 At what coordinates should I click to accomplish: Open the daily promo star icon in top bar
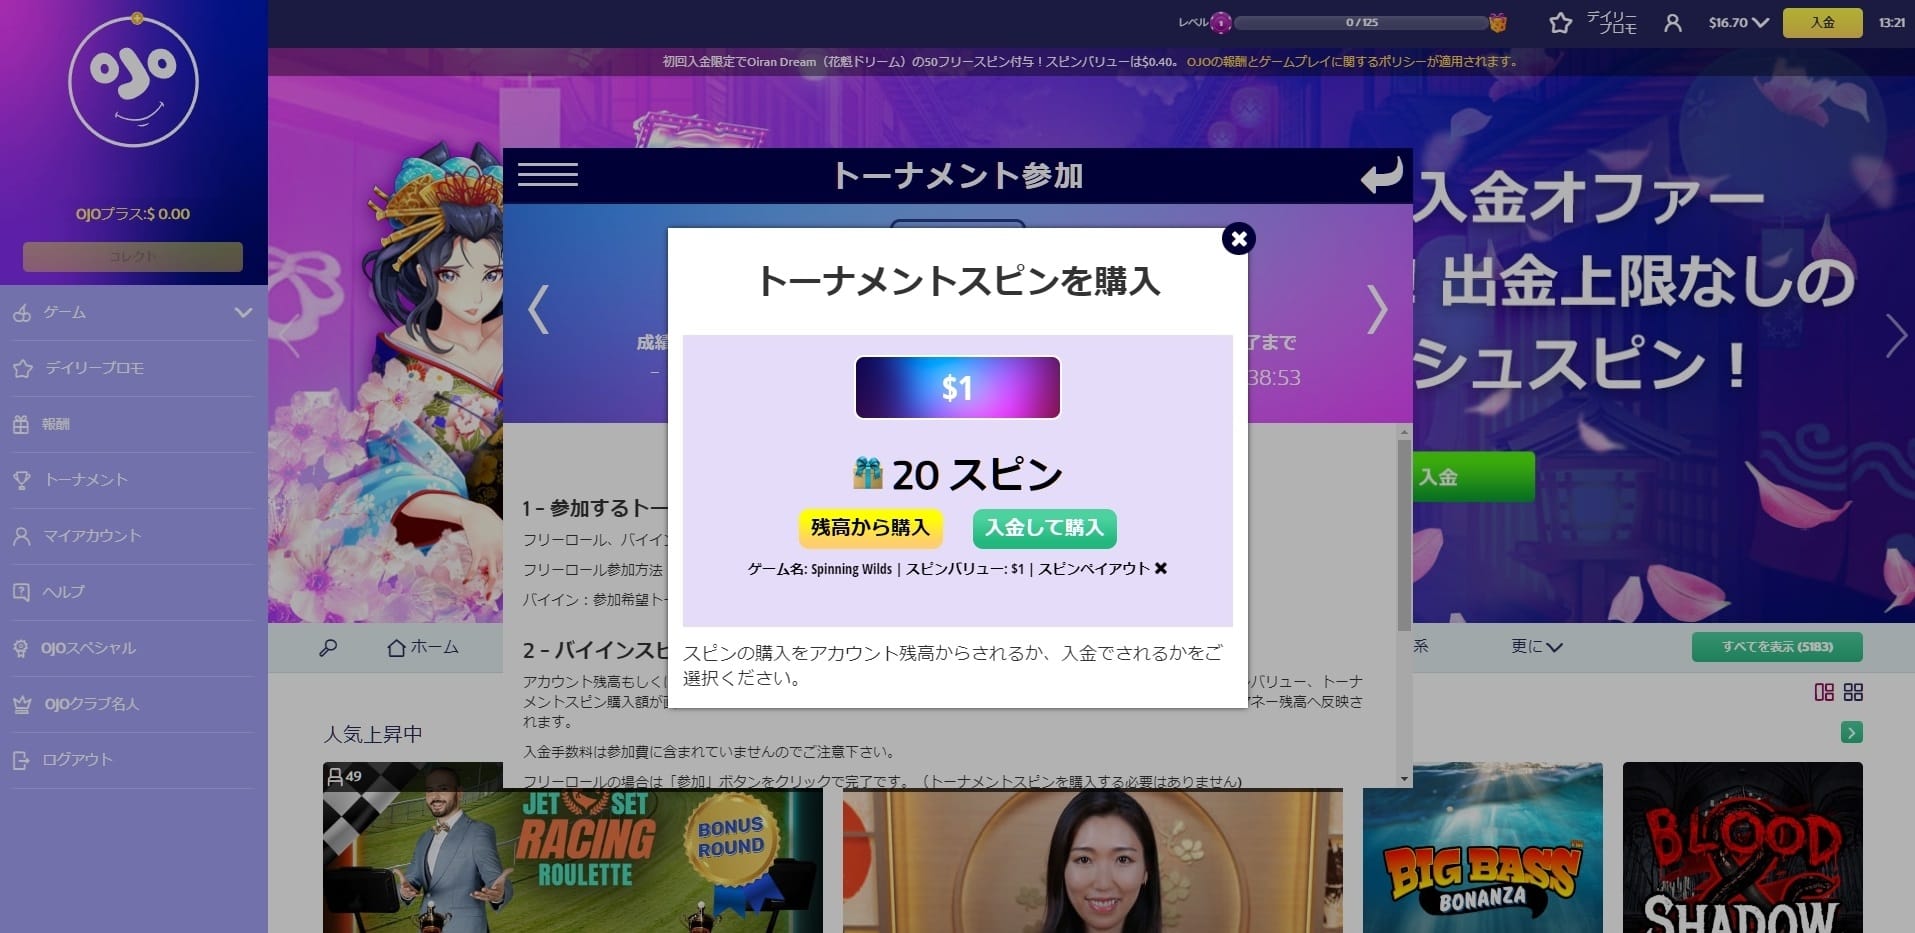tap(1559, 21)
